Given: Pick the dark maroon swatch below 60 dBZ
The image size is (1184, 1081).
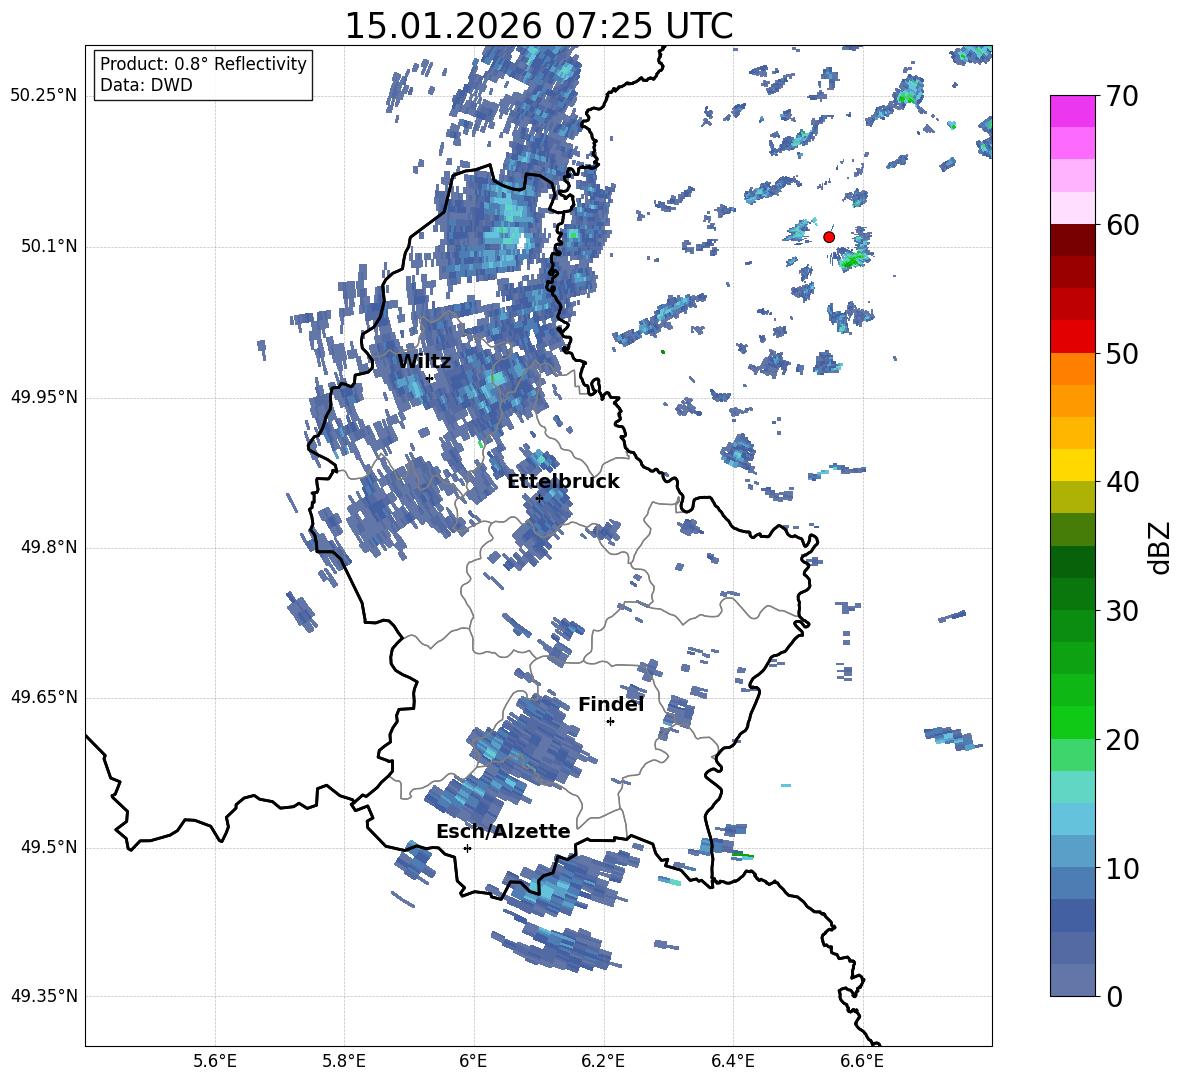Looking at the screenshot, I should (x=1073, y=240).
